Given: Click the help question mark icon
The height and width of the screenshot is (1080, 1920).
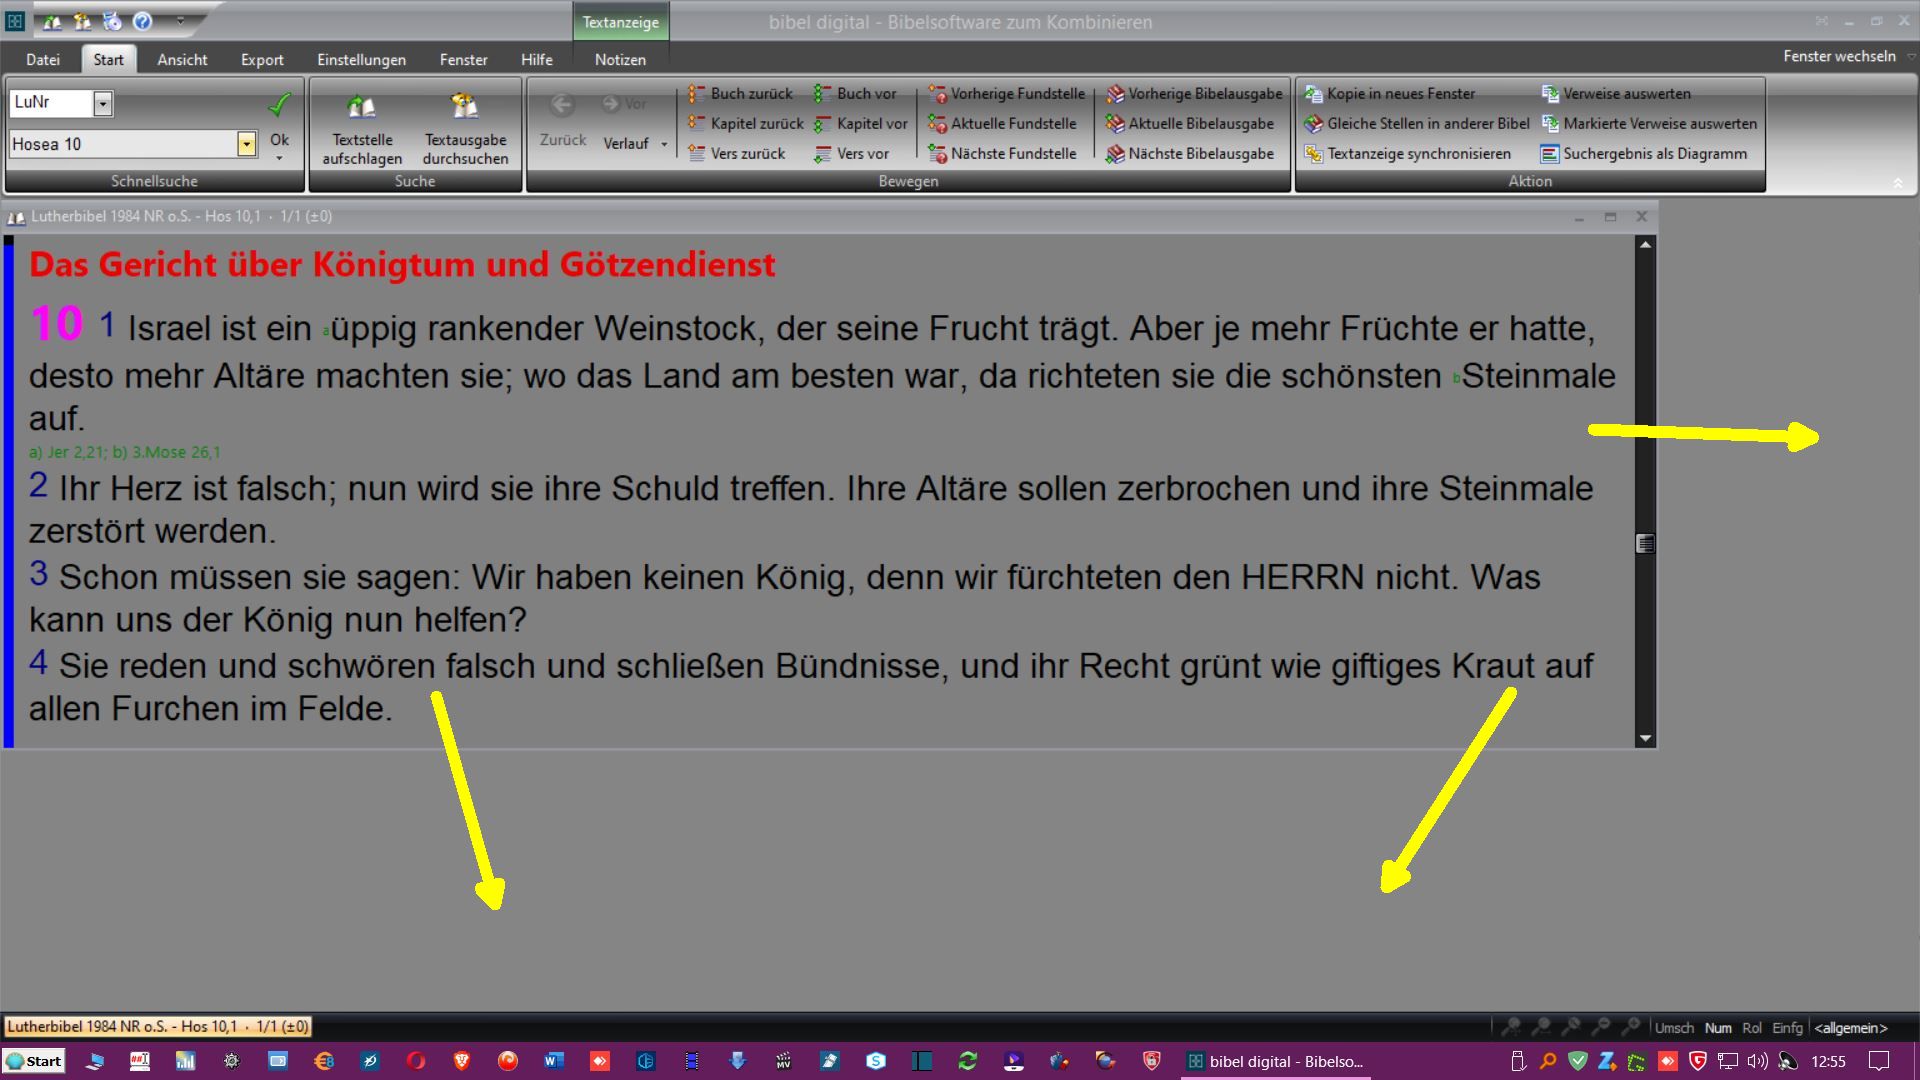Looking at the screenshot, I should pyautogui.click(x=143, y=21).
